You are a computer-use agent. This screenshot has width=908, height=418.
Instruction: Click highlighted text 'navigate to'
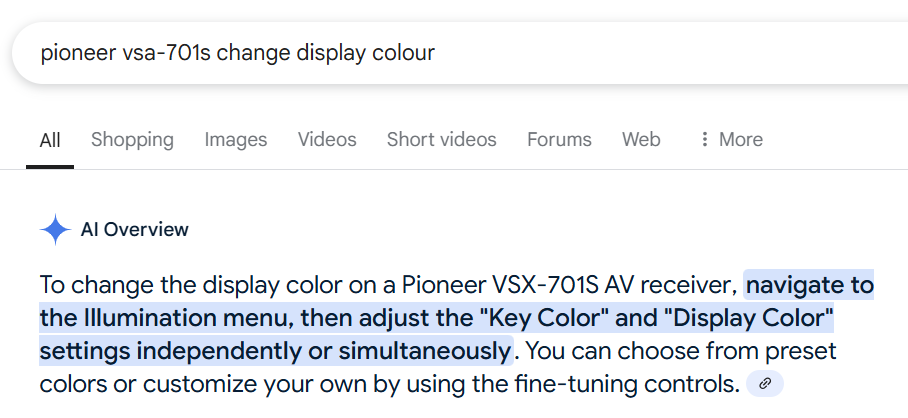tap(810, 285)
